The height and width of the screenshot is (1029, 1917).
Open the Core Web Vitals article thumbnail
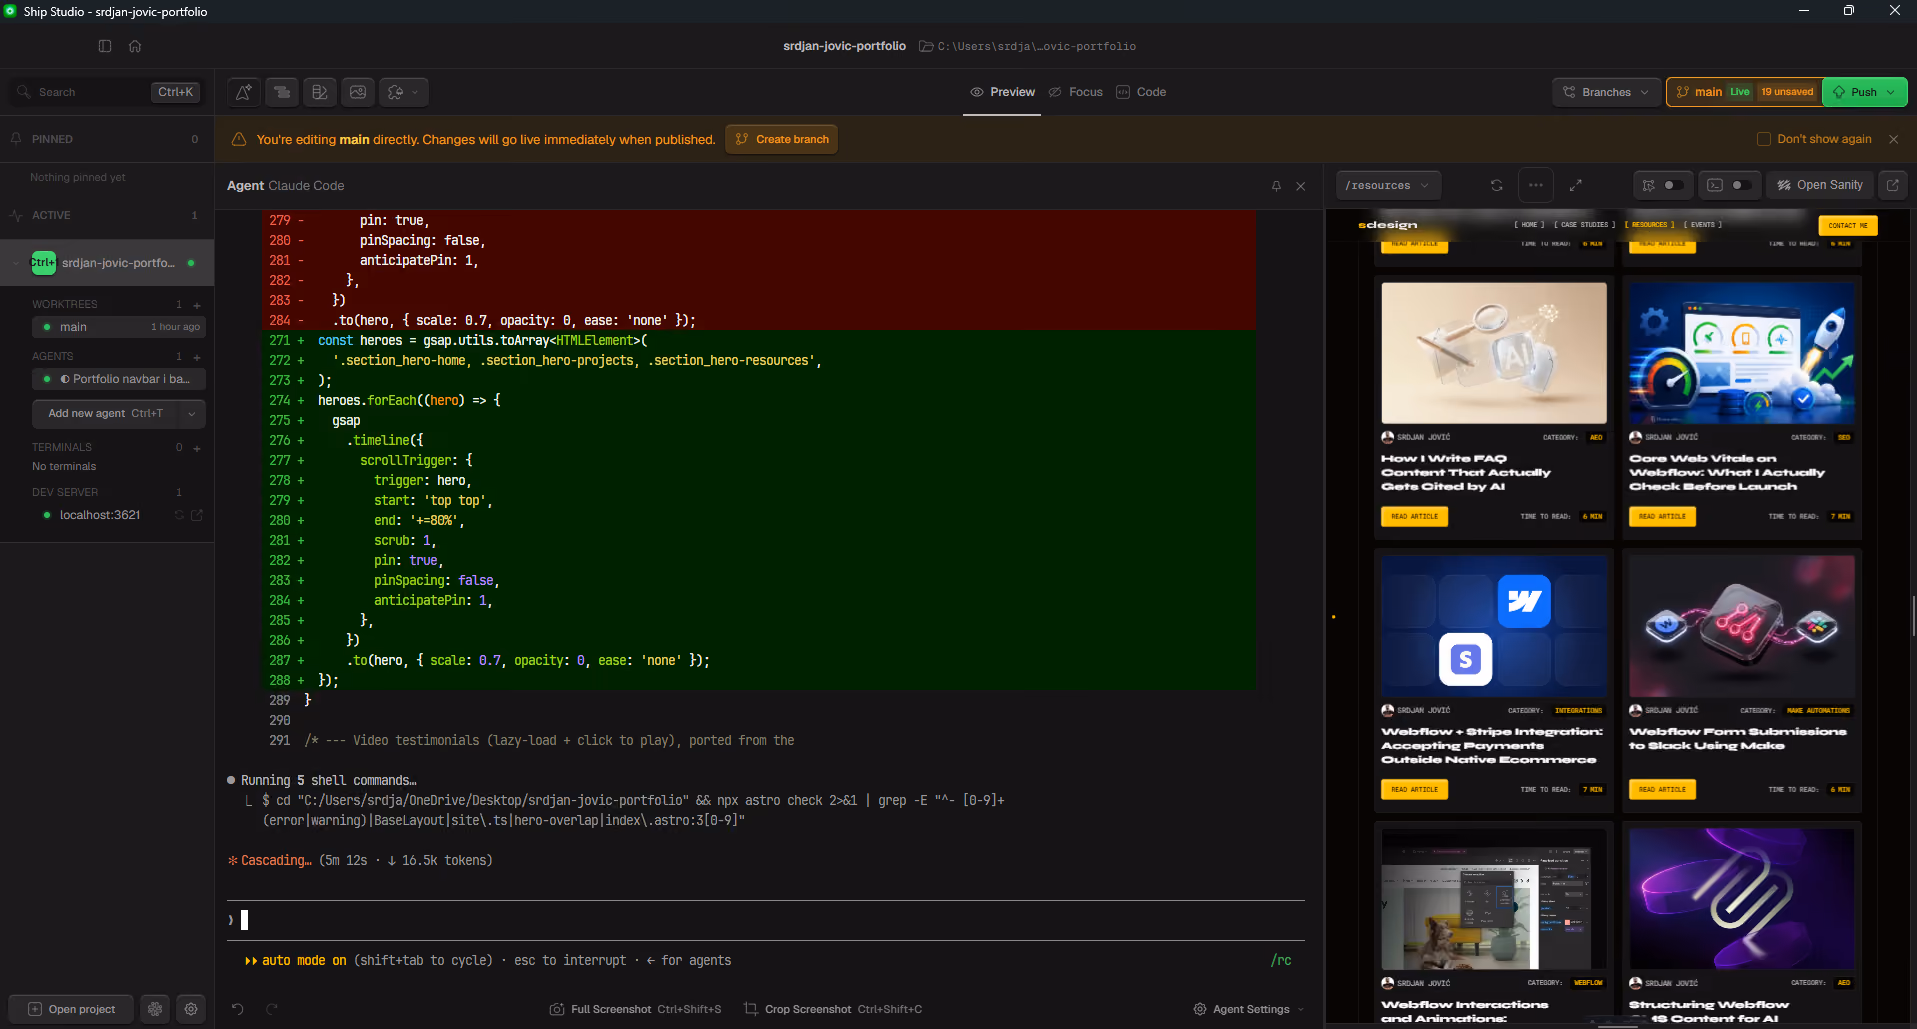click(x=1742, y=353)
